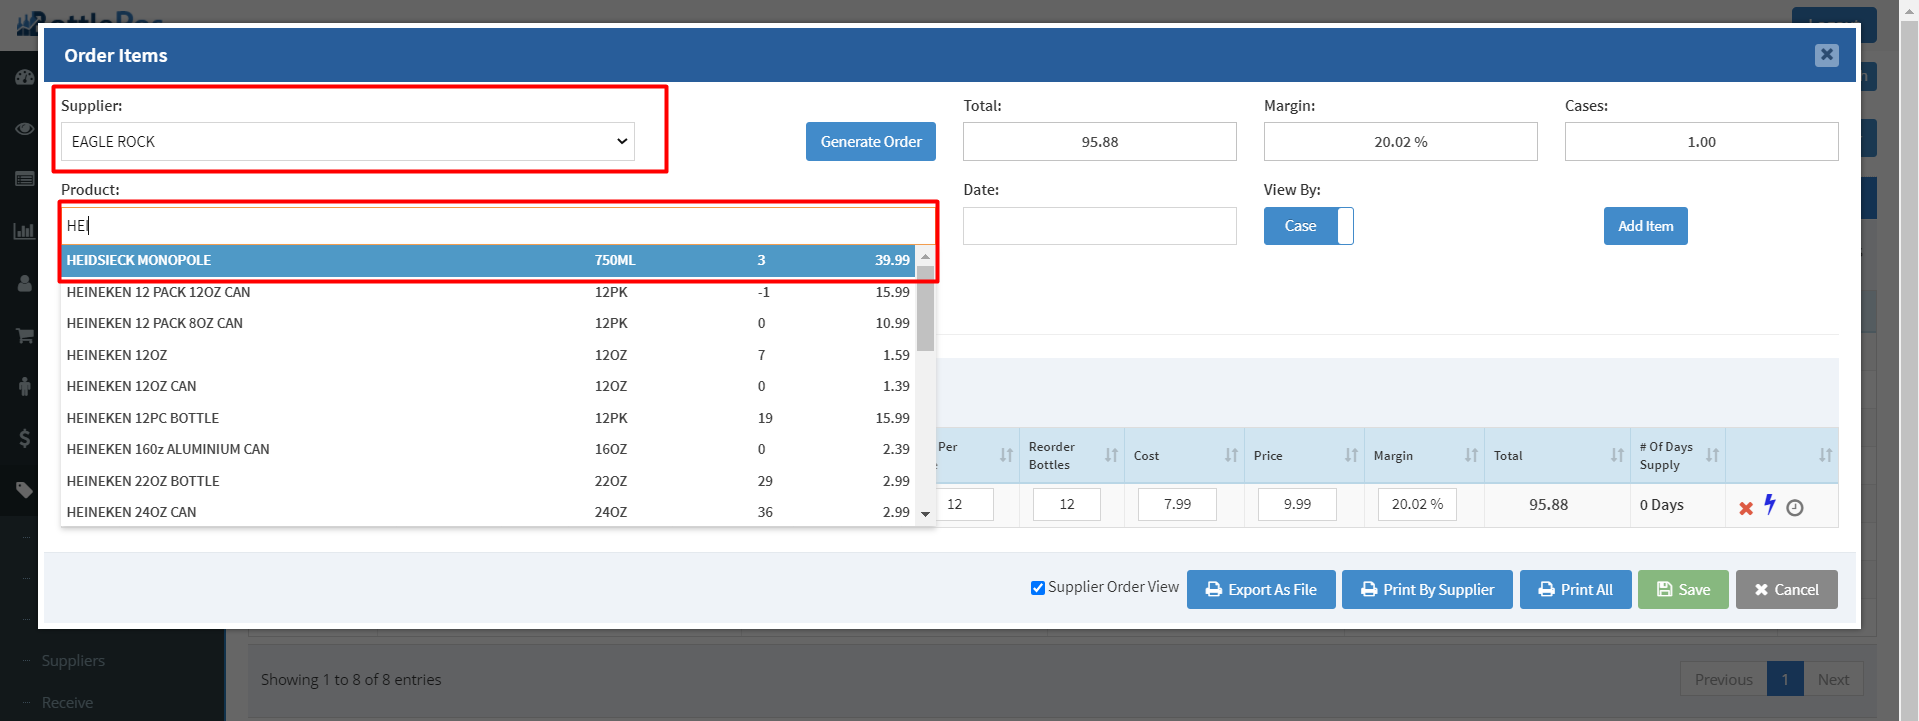Click the Generate Order button

pyautogui.click(x=871, y=142)
